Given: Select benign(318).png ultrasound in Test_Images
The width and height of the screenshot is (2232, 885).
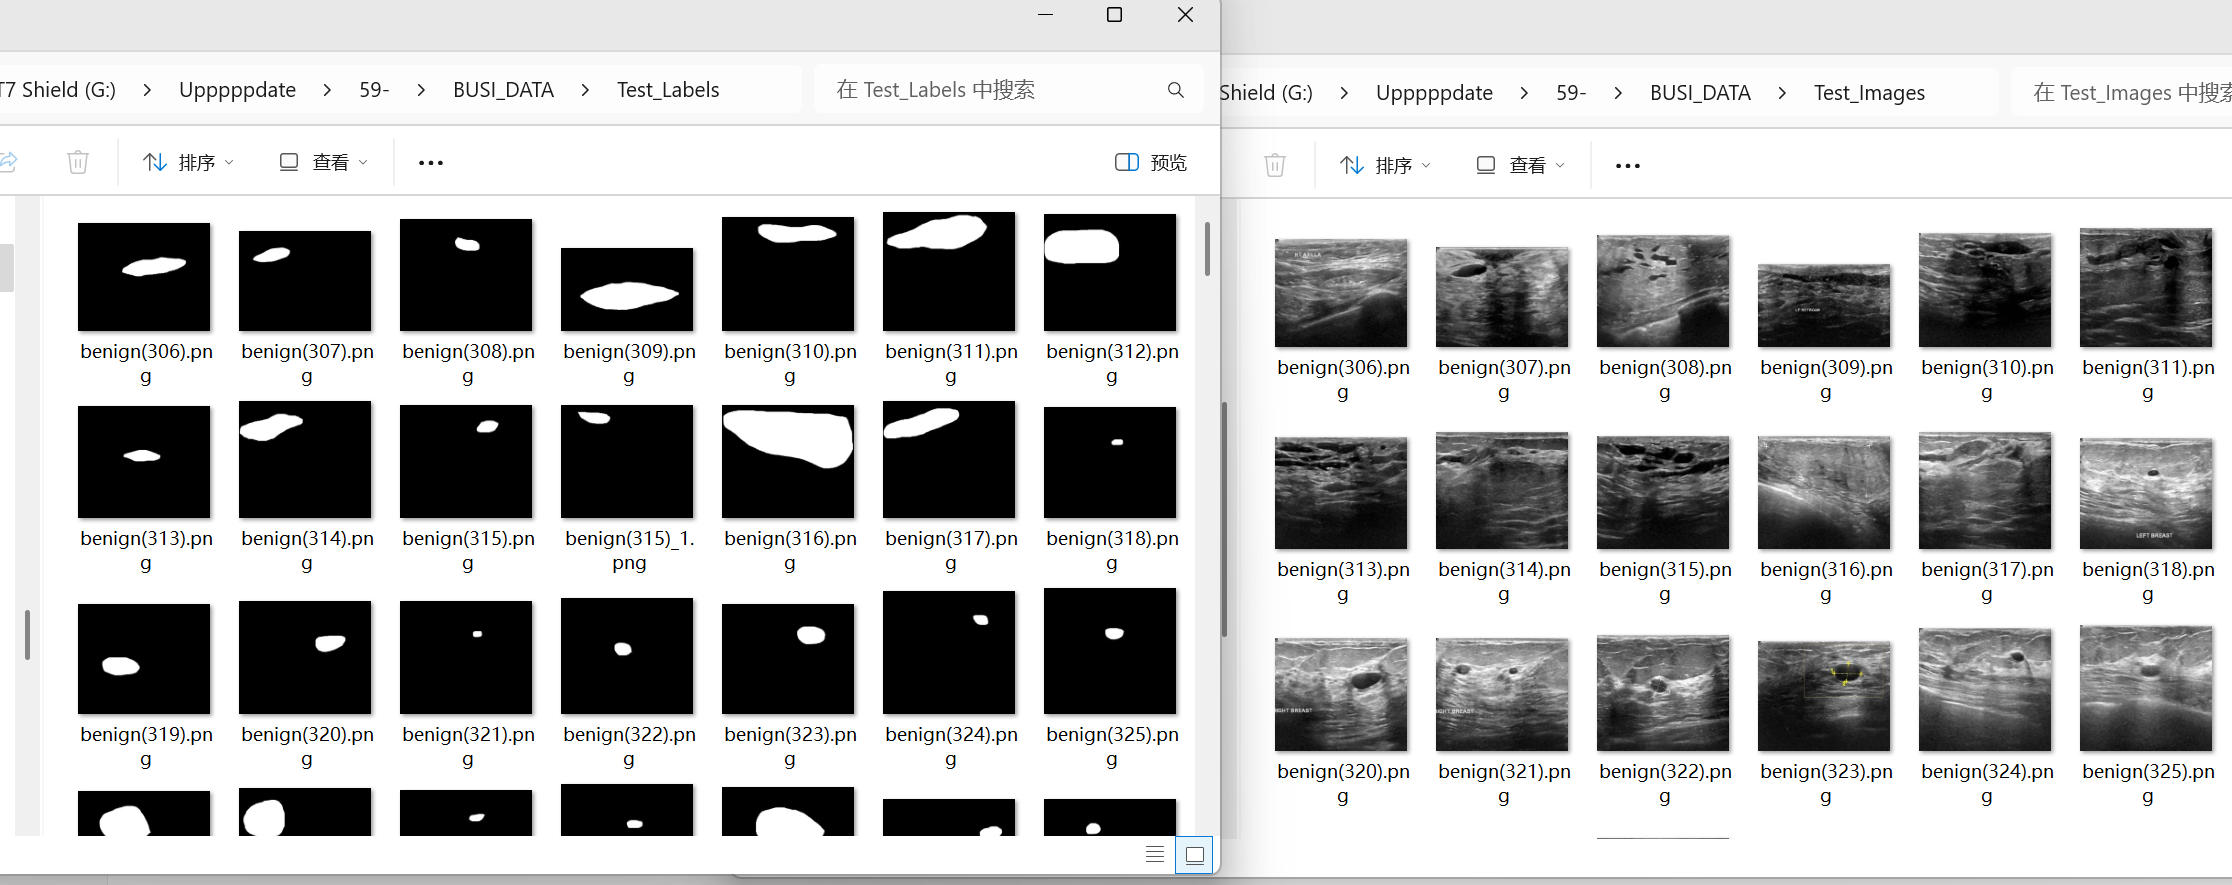Looking at the screenshot, I should (2146, 494).
